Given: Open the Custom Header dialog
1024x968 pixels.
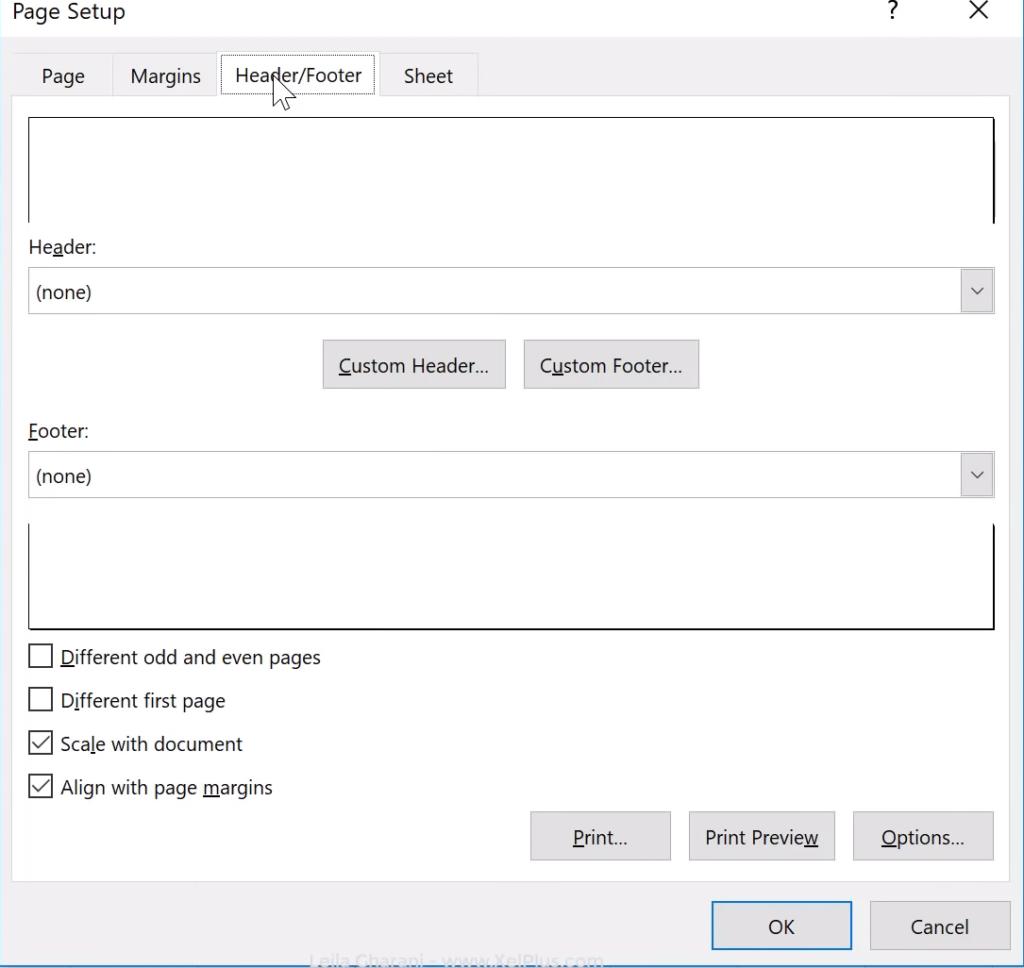Looking at the screenshot, I should tap(413, 364).
